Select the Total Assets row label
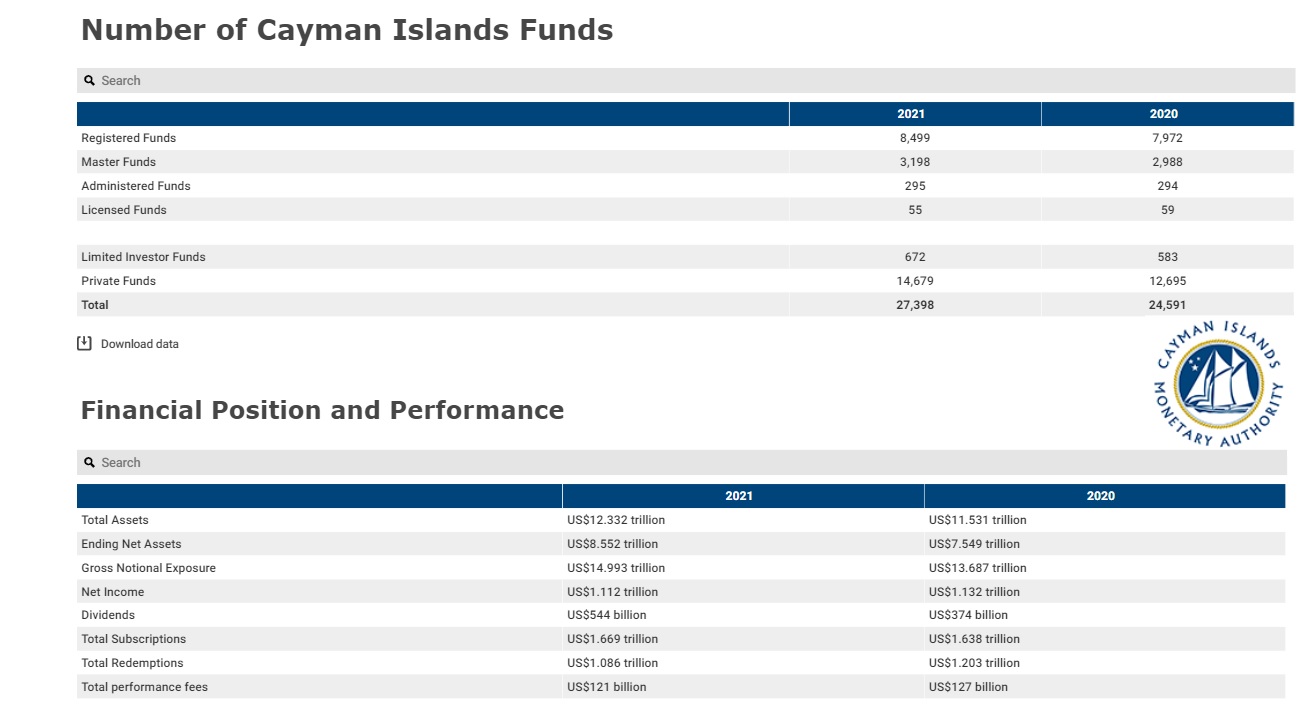This screenshot has width=1311, height=722. (x=115, y=520)
